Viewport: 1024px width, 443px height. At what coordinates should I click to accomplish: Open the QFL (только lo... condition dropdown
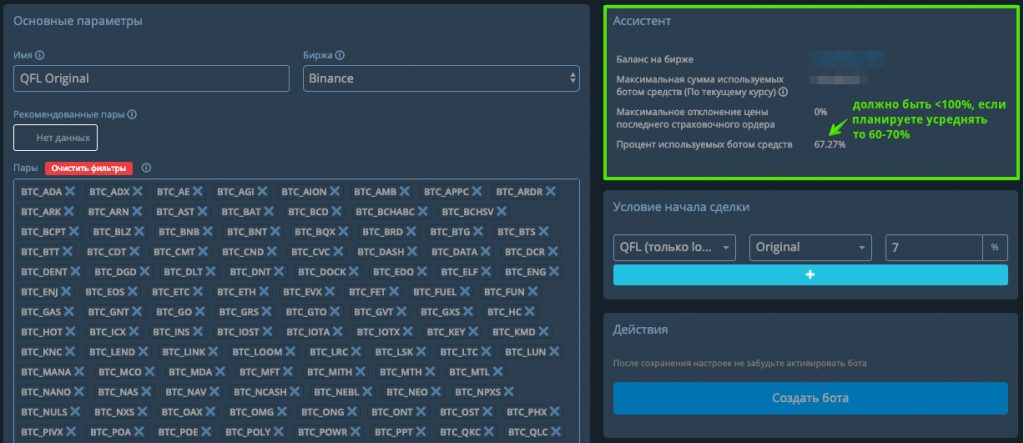coord(675,248)
